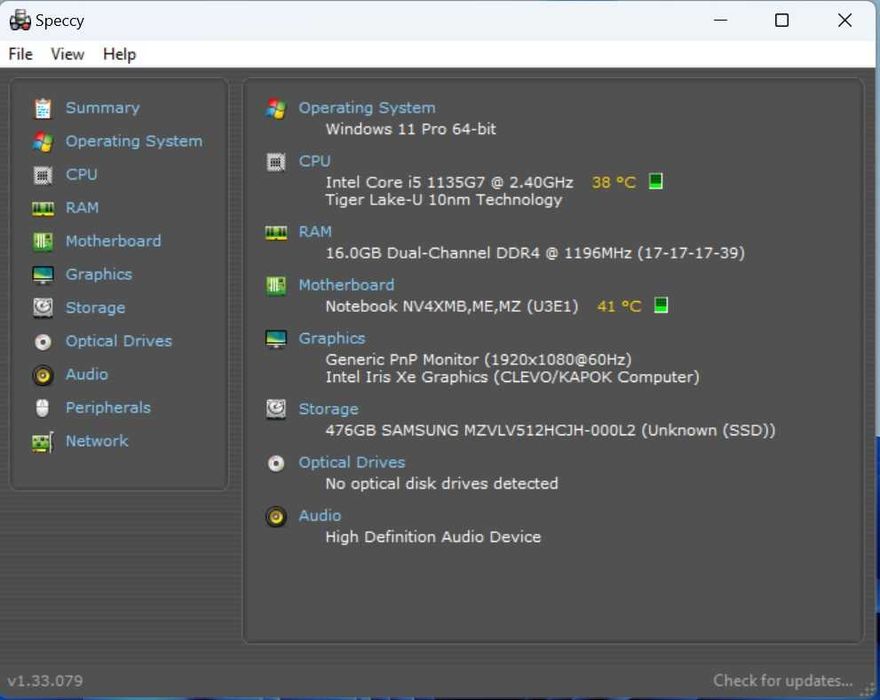Click motherboard temperature value 41 °C

point(619,306)
